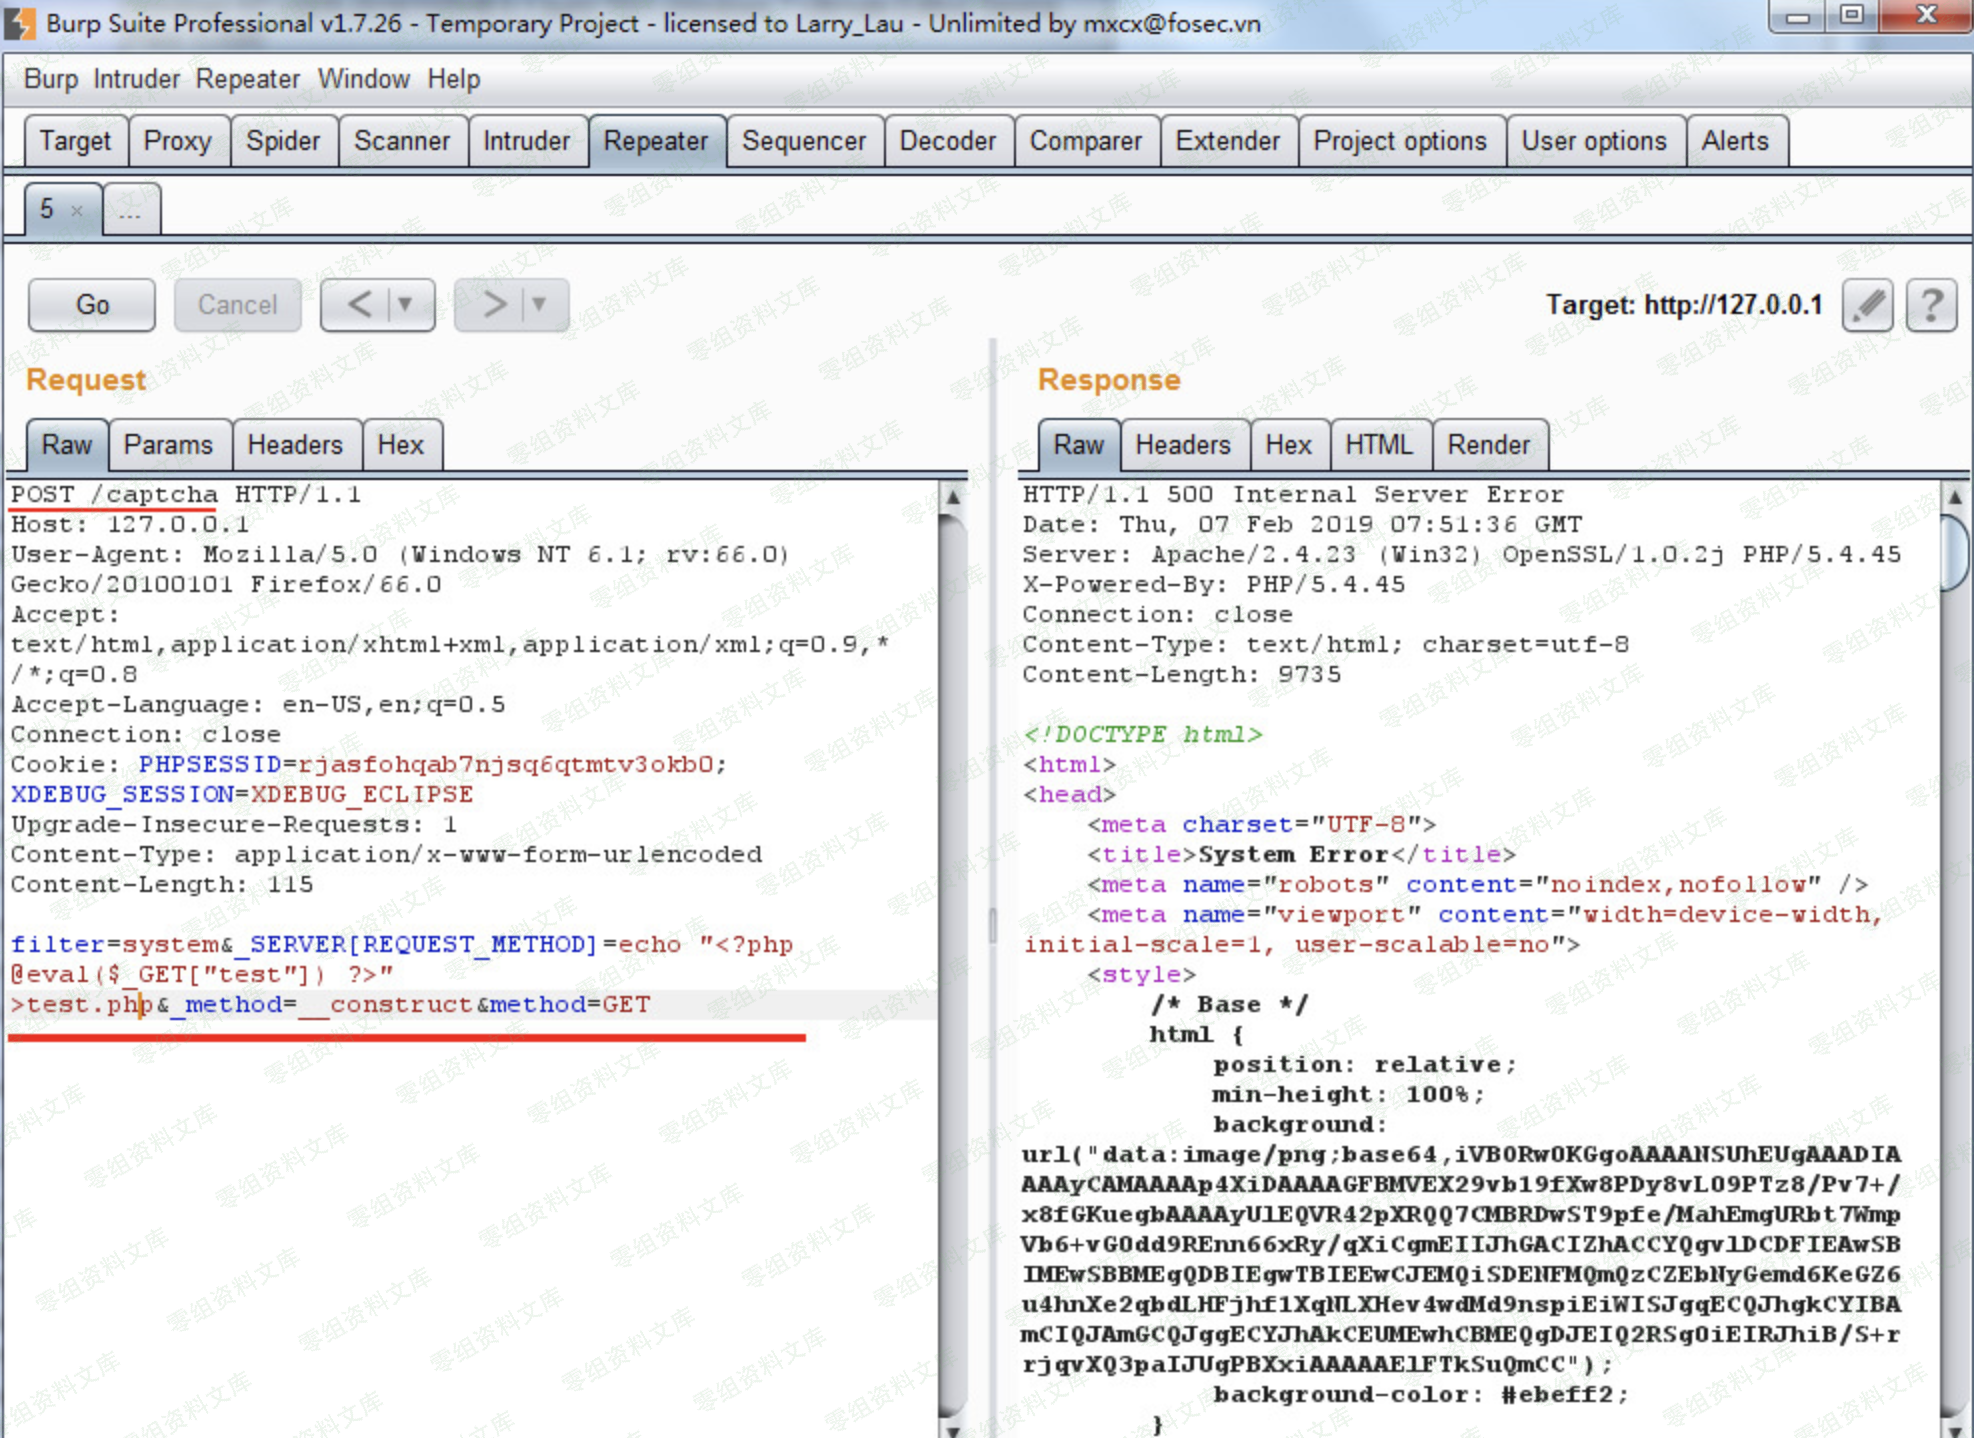Expand the forward history dropdown arrow
This screenshot has height=1438, width=1974.
pos(539,304)
